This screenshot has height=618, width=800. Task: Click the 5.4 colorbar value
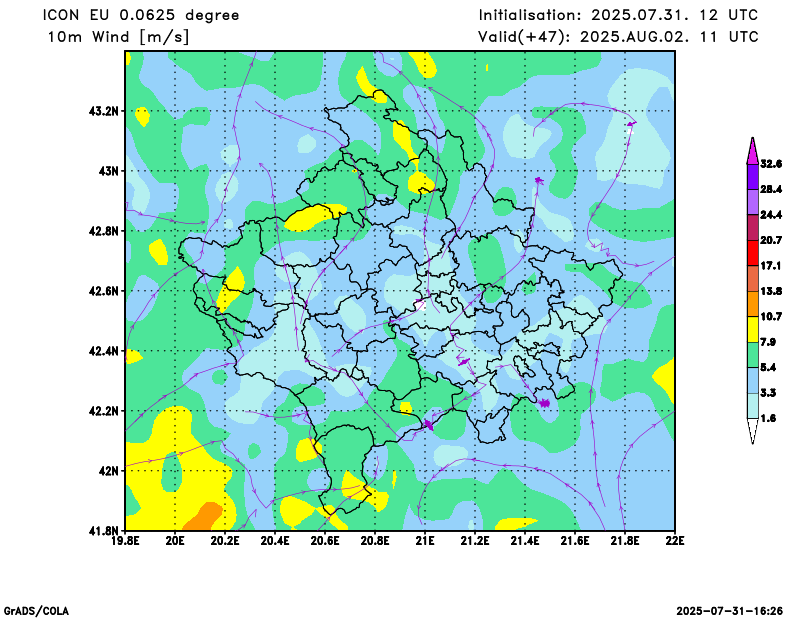point(768,367)
